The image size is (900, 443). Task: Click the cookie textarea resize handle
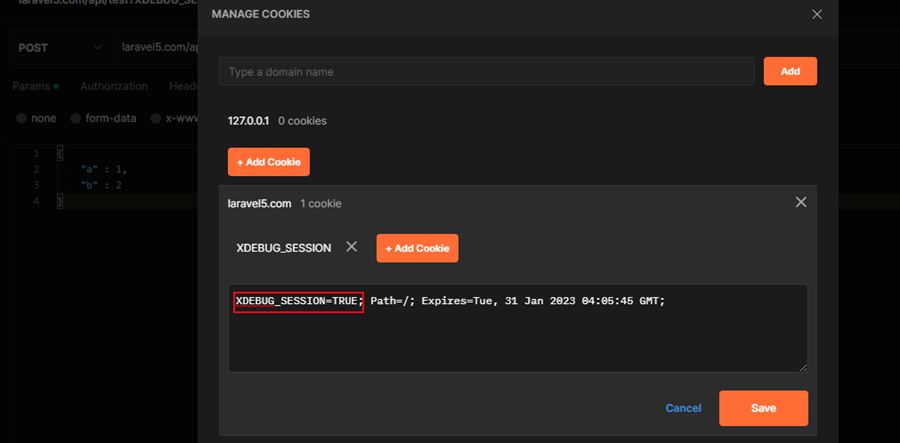[x=802, y=367]
